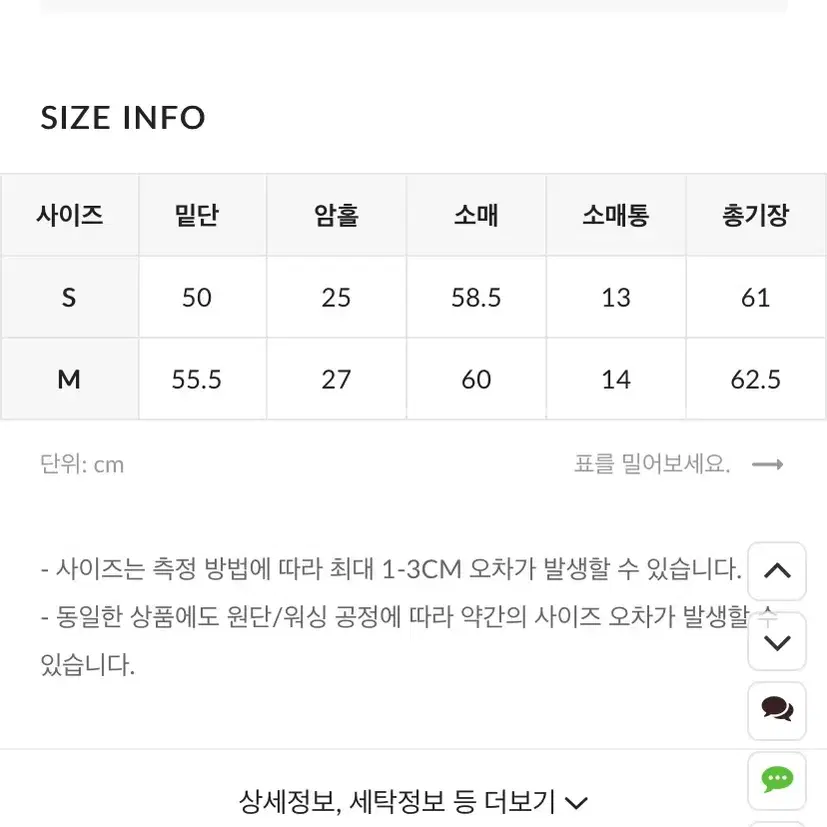
Task: Click the 62.5 total length cell
Action: (755, 379)
